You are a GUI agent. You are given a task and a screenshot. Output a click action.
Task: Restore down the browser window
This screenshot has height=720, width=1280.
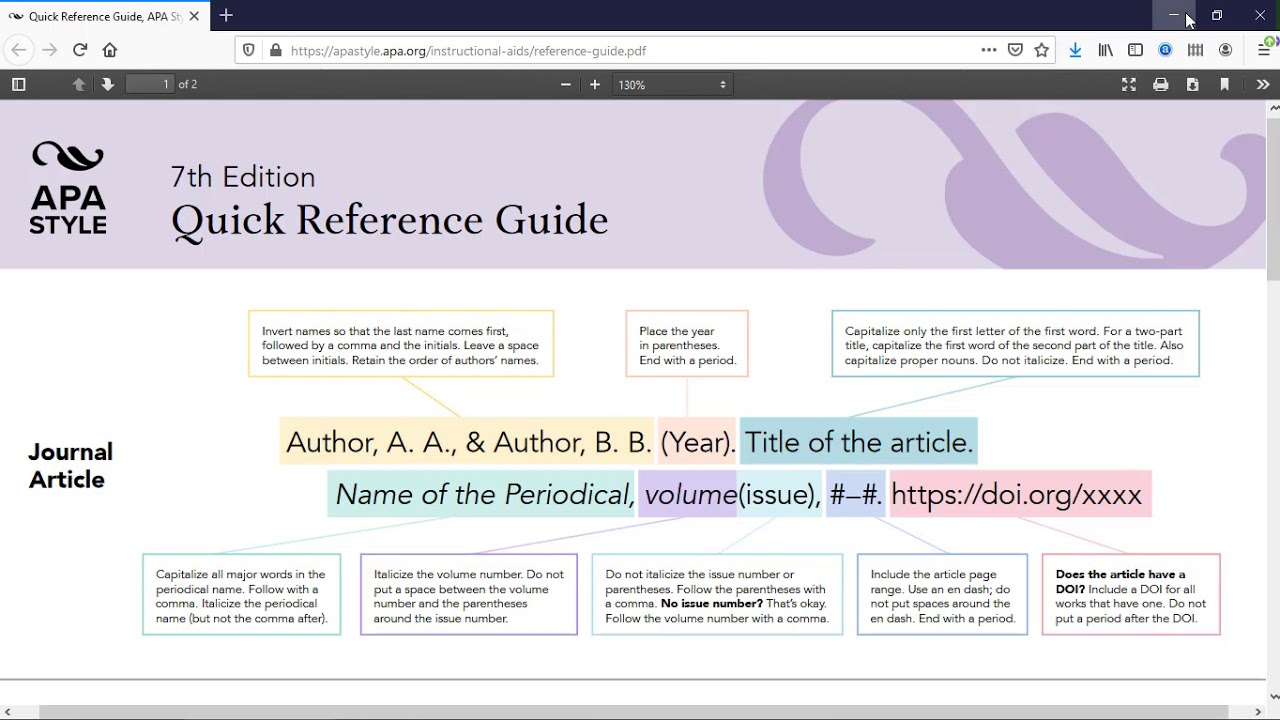click(1217, 16)
